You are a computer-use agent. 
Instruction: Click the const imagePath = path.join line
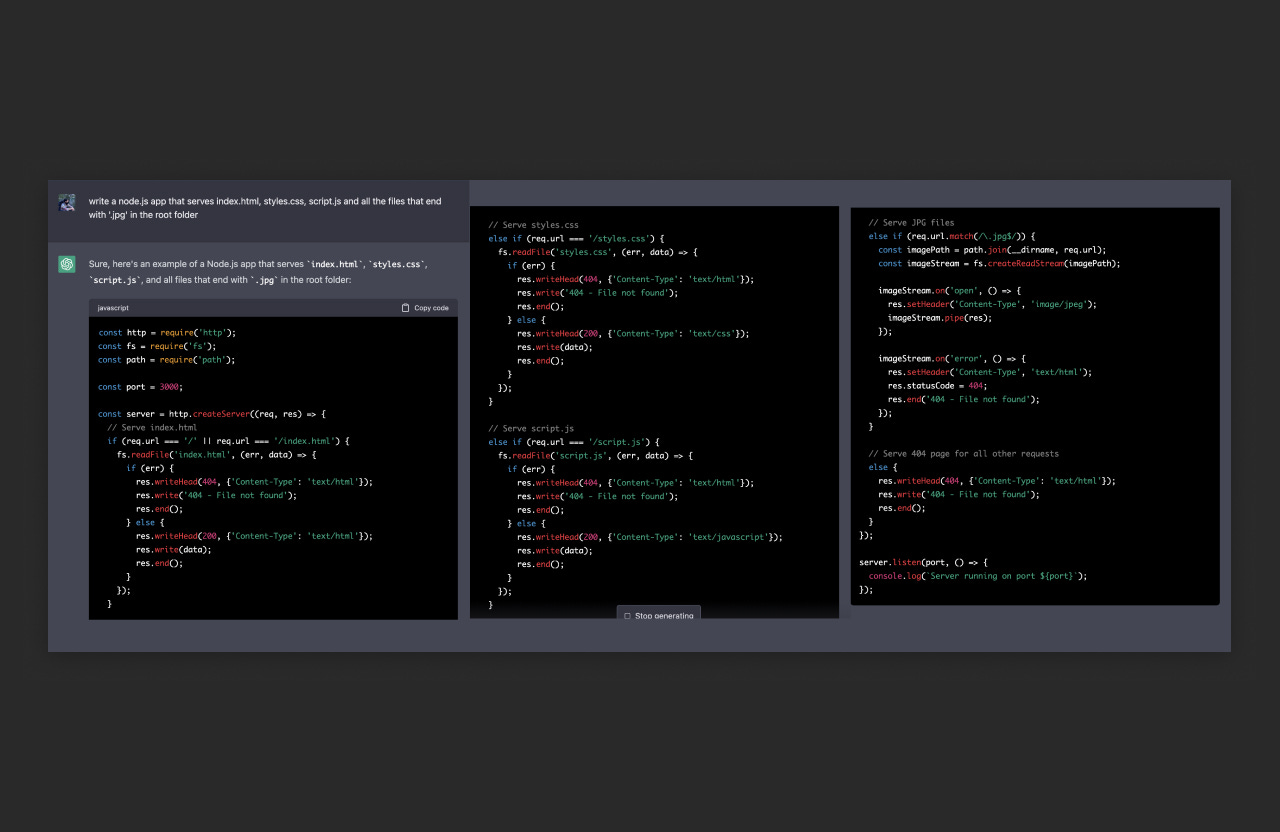(x=992, y=250)
